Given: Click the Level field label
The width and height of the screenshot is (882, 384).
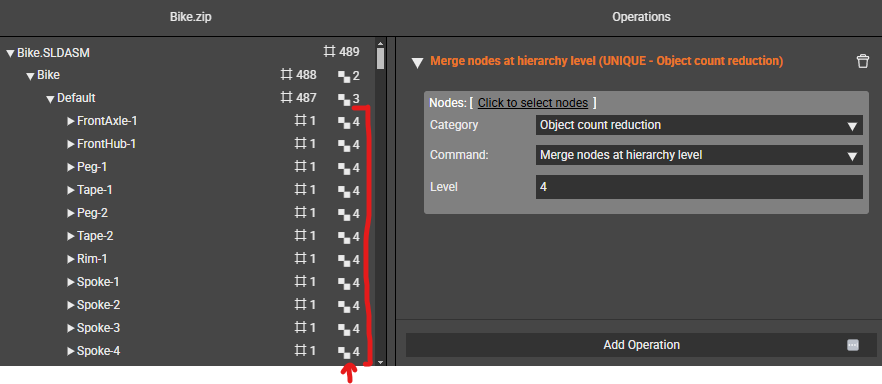Looking at the screenshot, I should [x=444, y=187].
